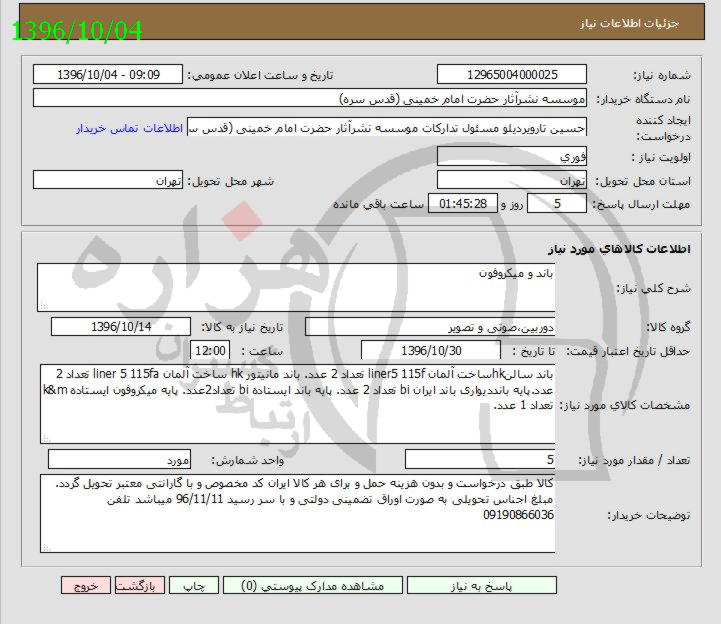Screen dimensions: 721x624
Task: Click the روز و label
Action: click(x=512, y=204)
